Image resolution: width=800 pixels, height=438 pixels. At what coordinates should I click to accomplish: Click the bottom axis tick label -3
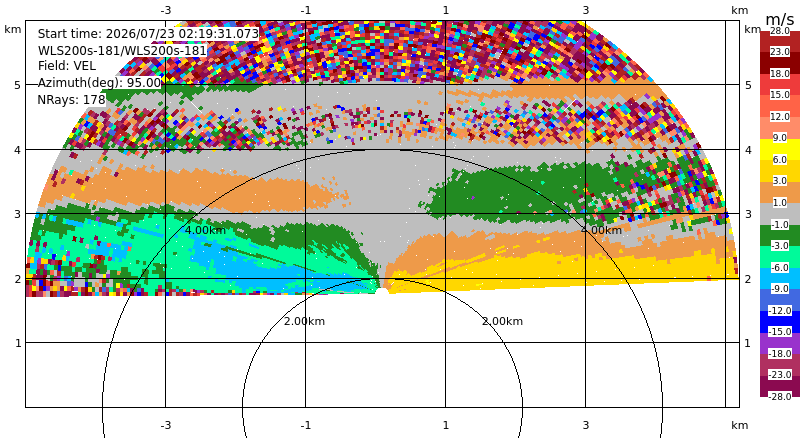166,425
